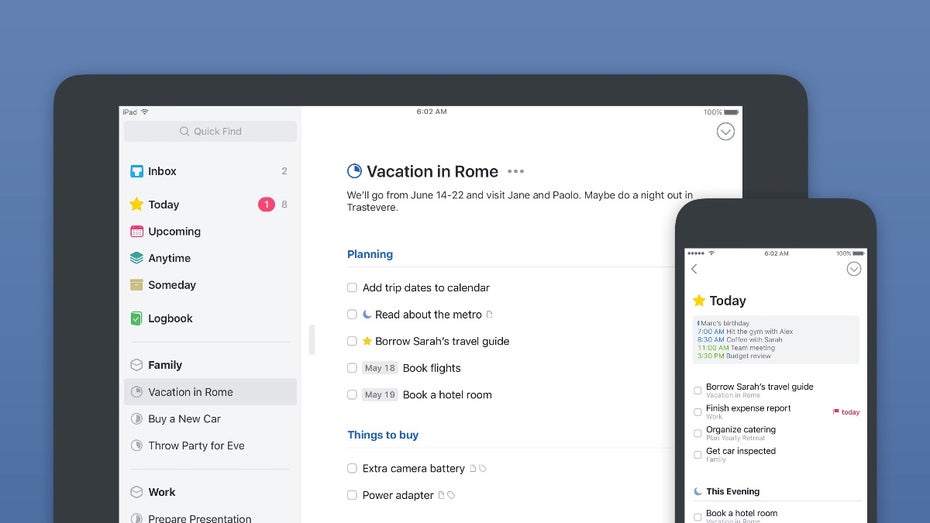Open the Inbox list

pyautogui.click(x=211, y=171)
